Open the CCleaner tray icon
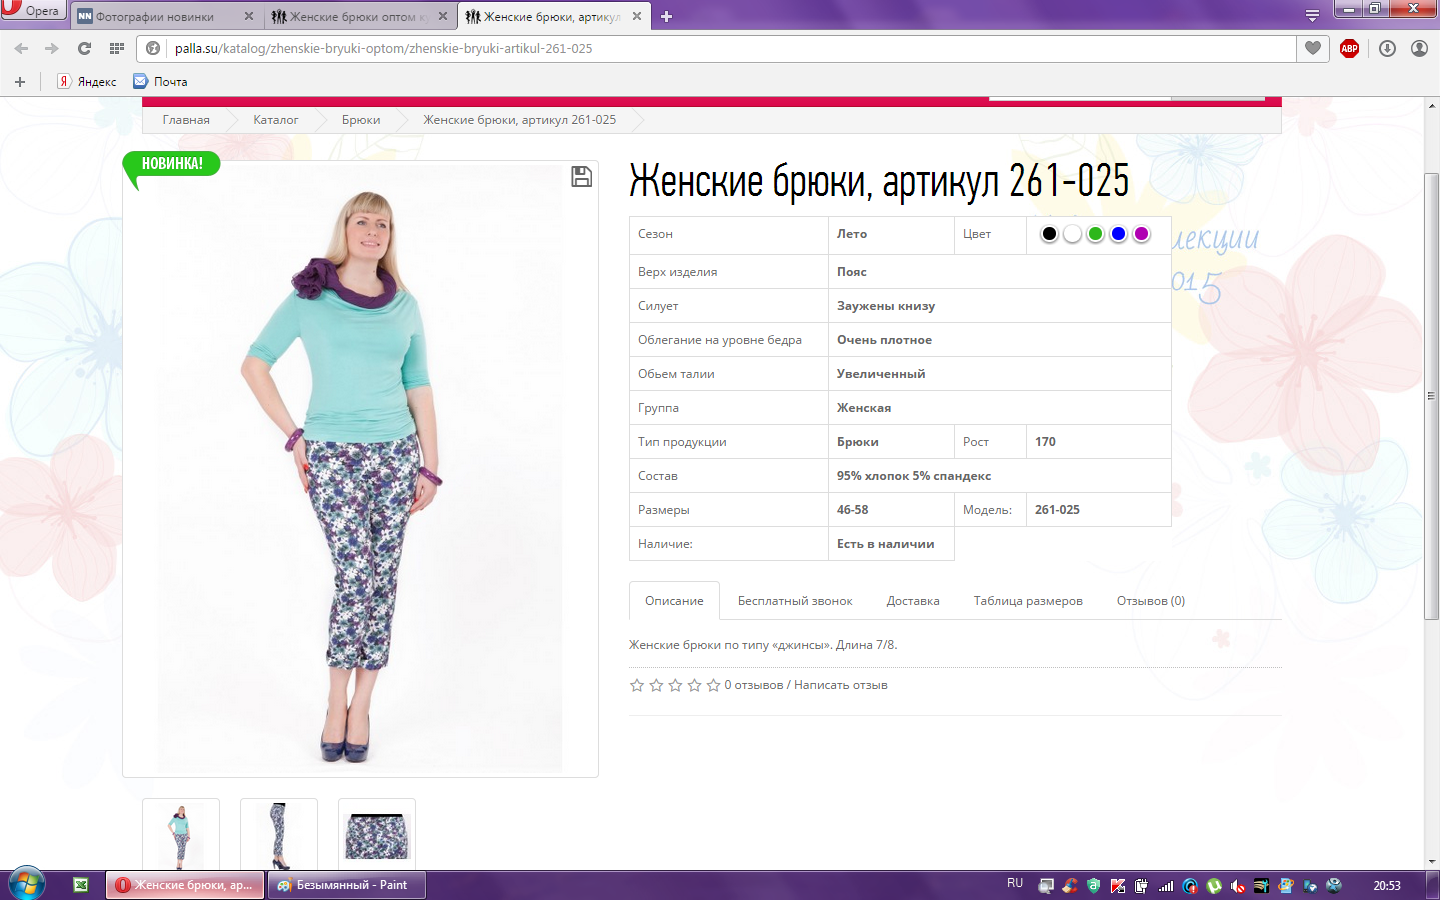 (x=1070, y=886)
